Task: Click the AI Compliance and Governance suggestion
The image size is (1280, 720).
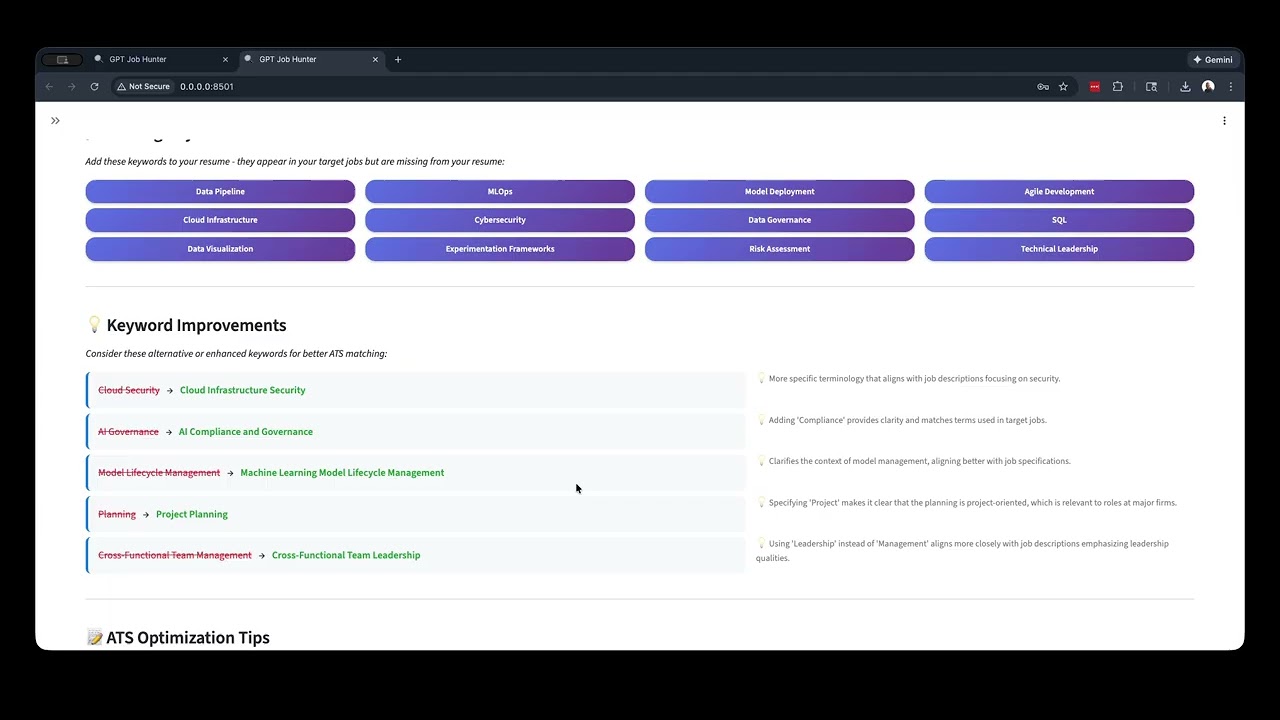Action: 246,432
